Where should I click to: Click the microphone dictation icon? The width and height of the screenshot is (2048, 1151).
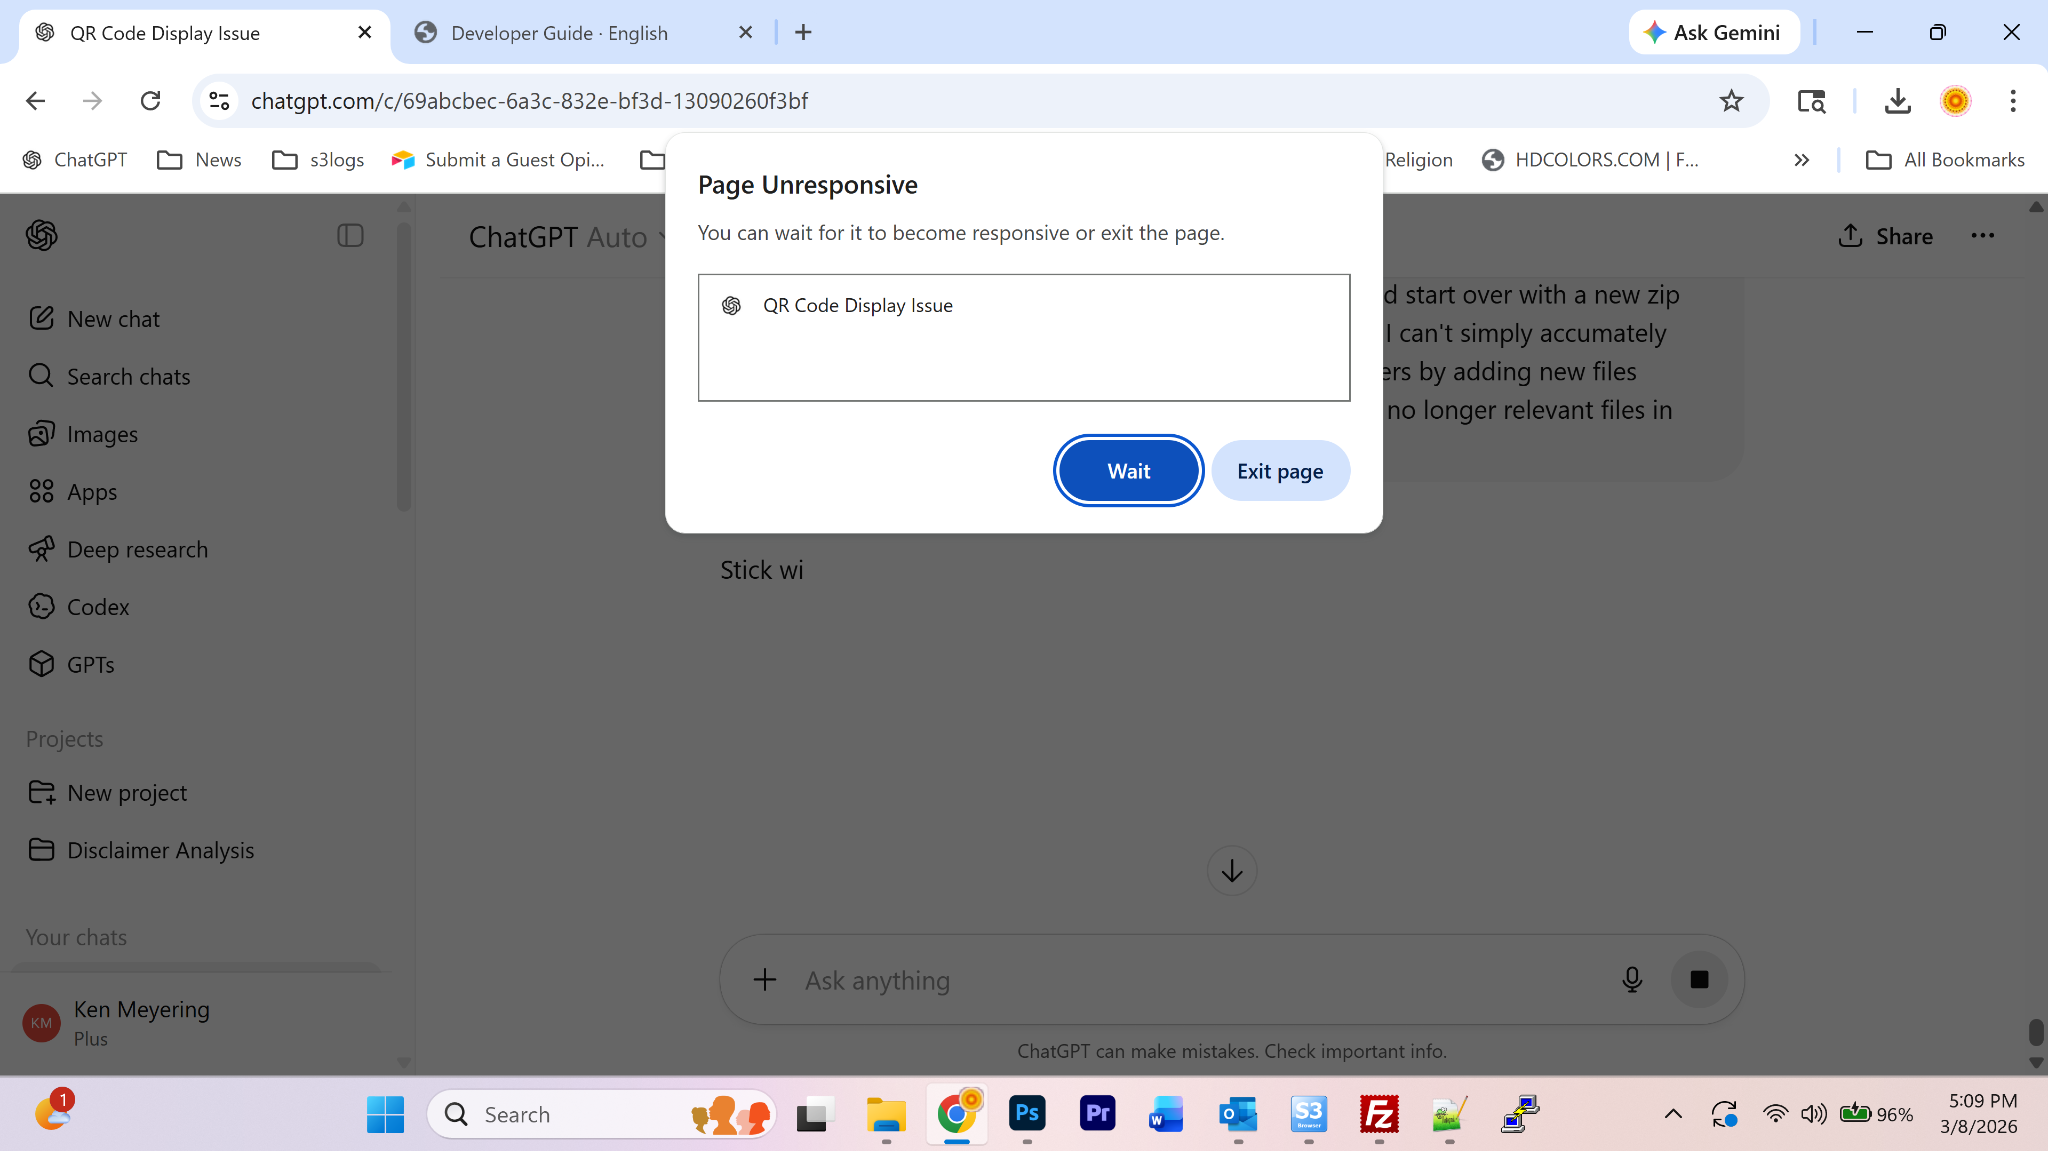click(x=1632, y=980)
